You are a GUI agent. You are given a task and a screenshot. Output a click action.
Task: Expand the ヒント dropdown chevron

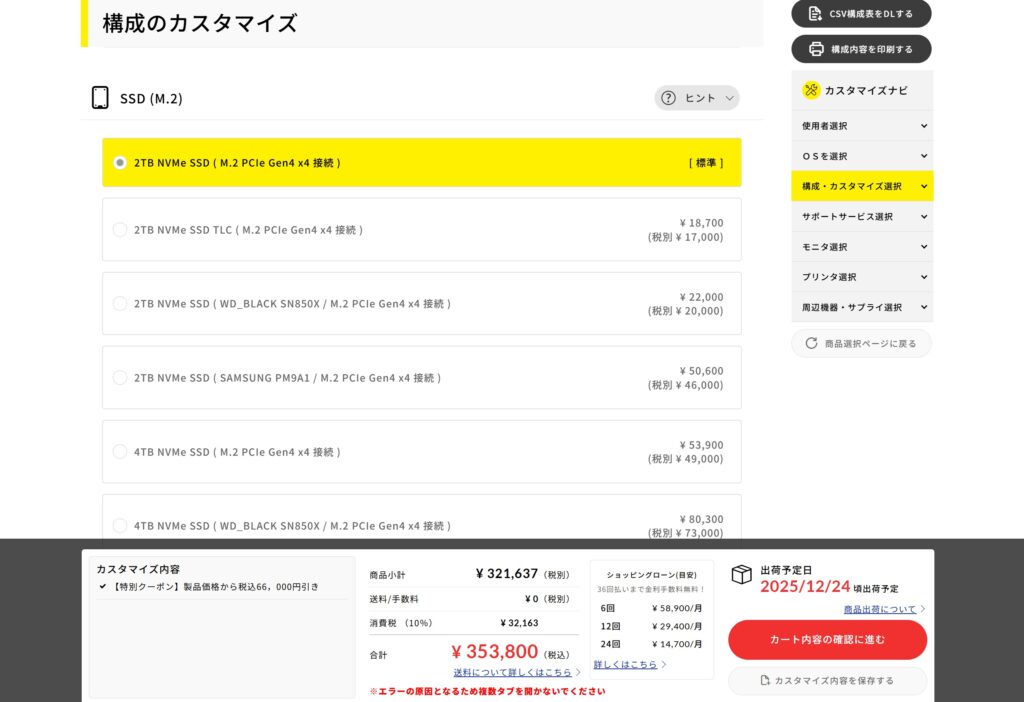[x=729, y=98]
